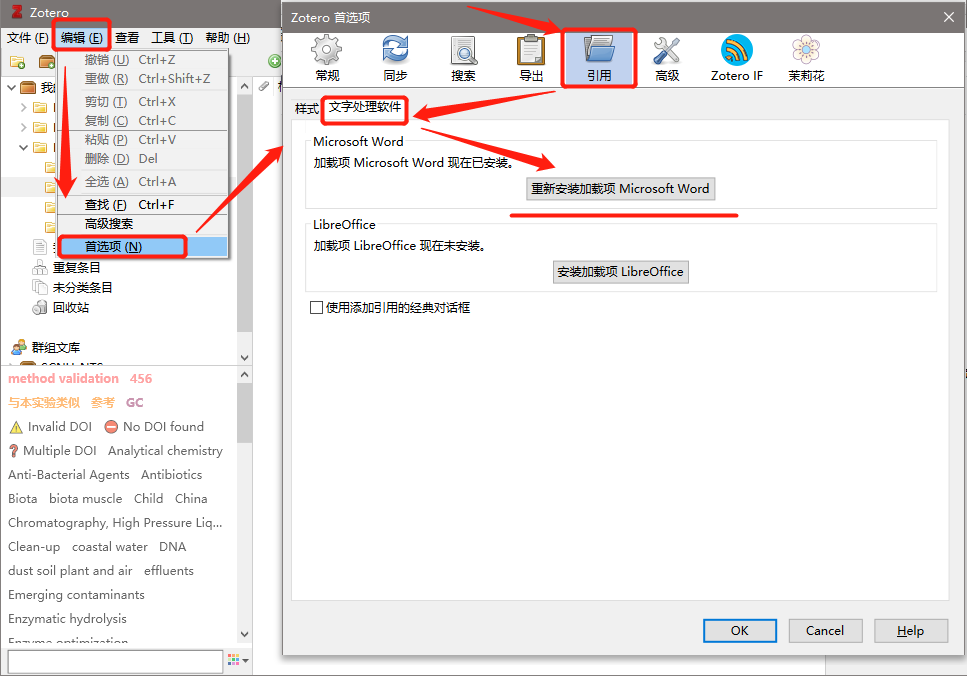Open the Zotero IF preferences pane
967x676 pixels.
(736, 59)
